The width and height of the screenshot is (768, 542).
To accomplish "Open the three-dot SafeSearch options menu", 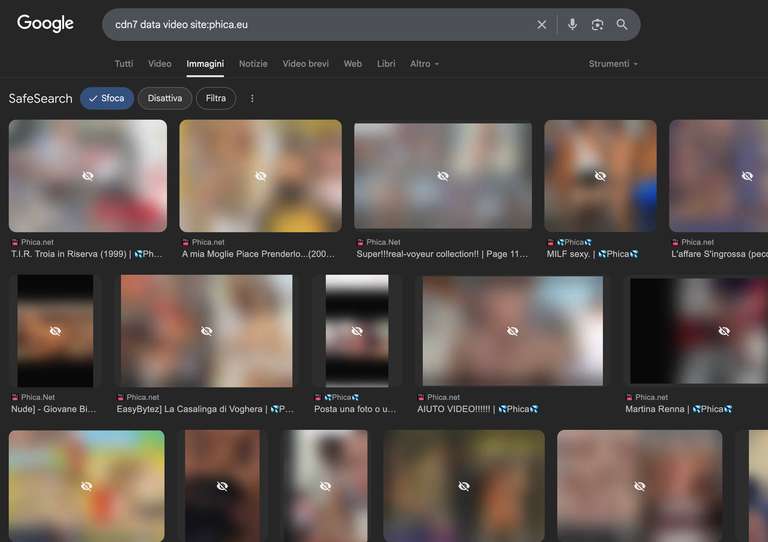I will 252,98.
